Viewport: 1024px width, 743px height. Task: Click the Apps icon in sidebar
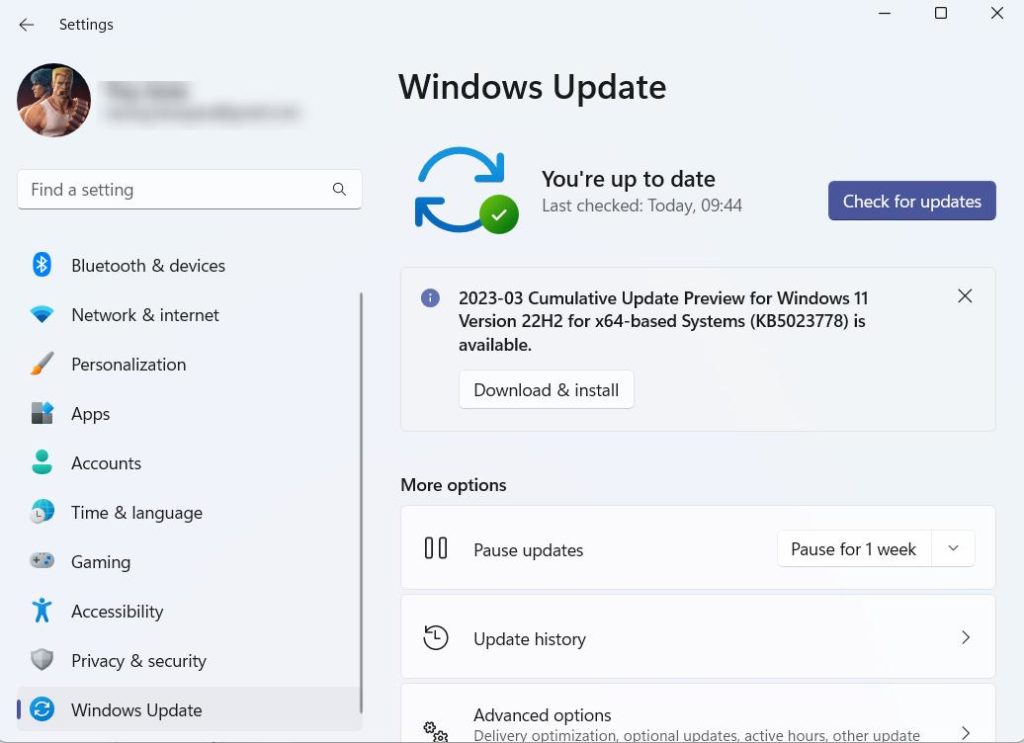pyautogui.click(x=42, y=414)
